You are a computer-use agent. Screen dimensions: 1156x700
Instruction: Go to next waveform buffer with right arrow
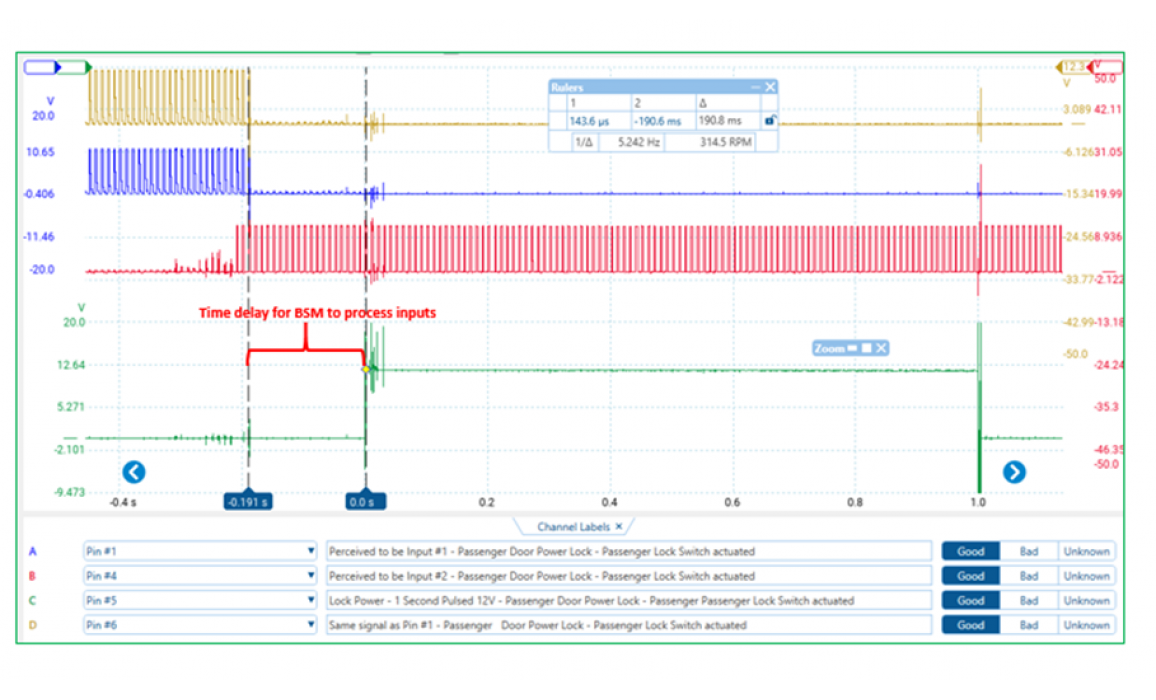coord(1014,472)
